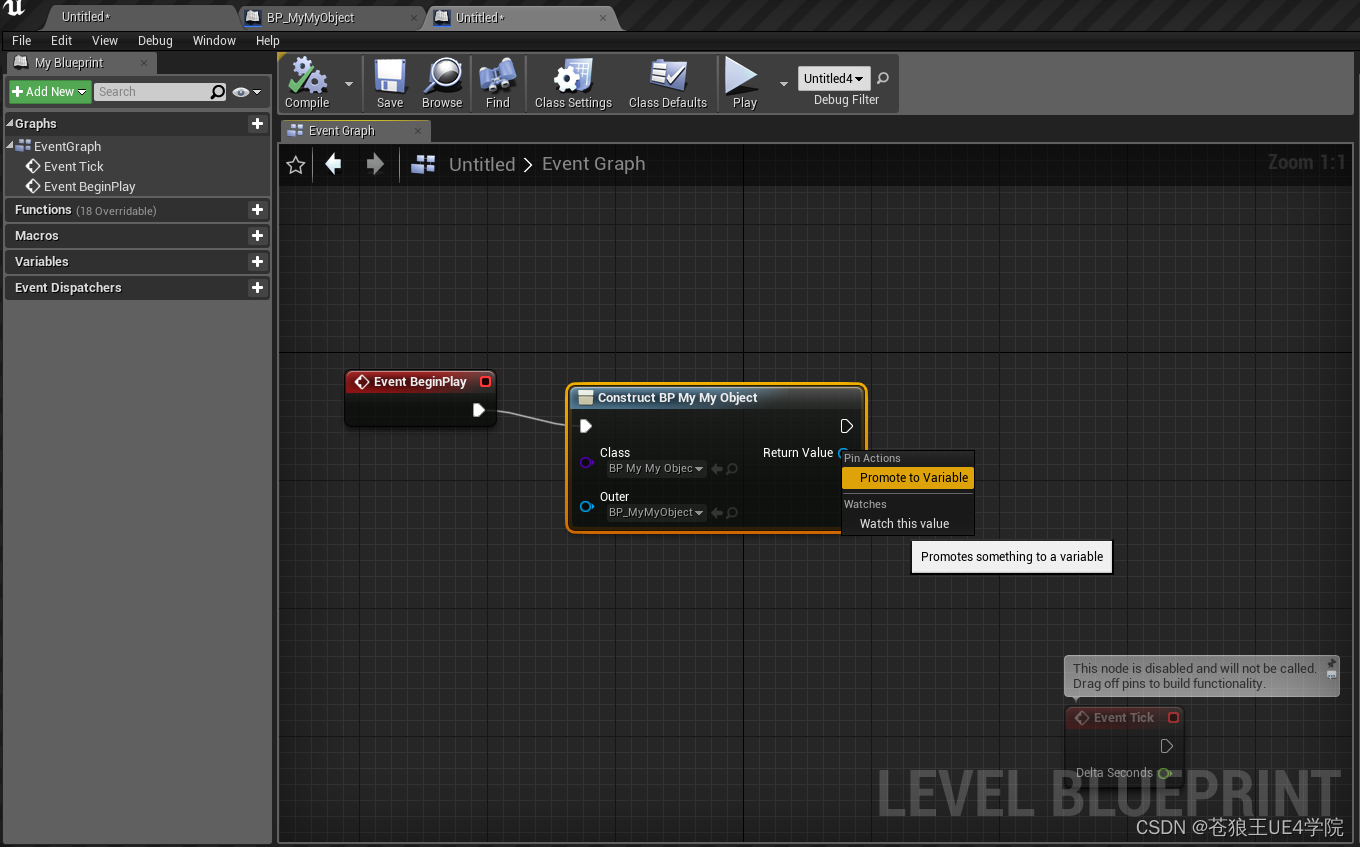Open the View menu
The width and height of the screenshot is (1360, 847).
click(105, 40)
